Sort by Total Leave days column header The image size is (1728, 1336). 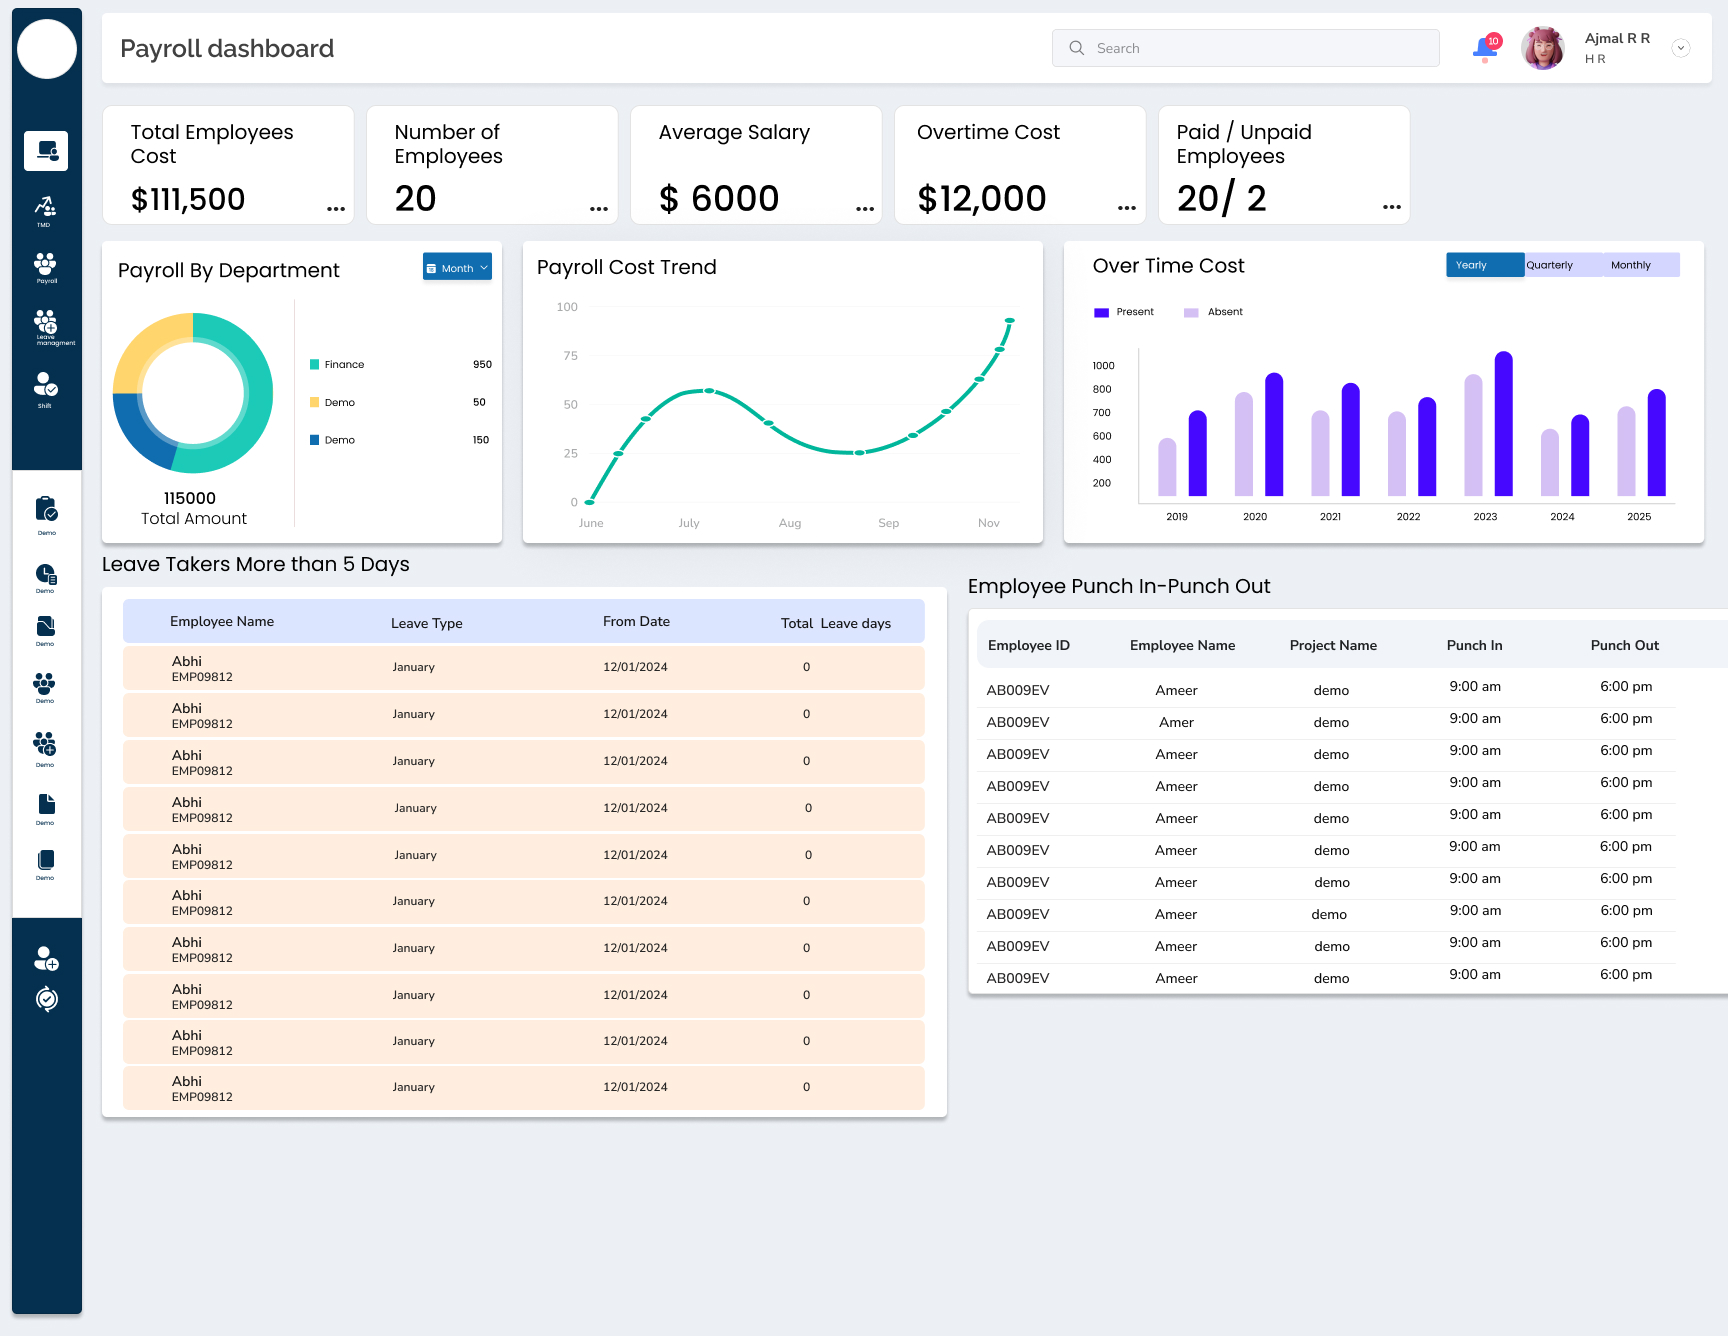[836, 623]
